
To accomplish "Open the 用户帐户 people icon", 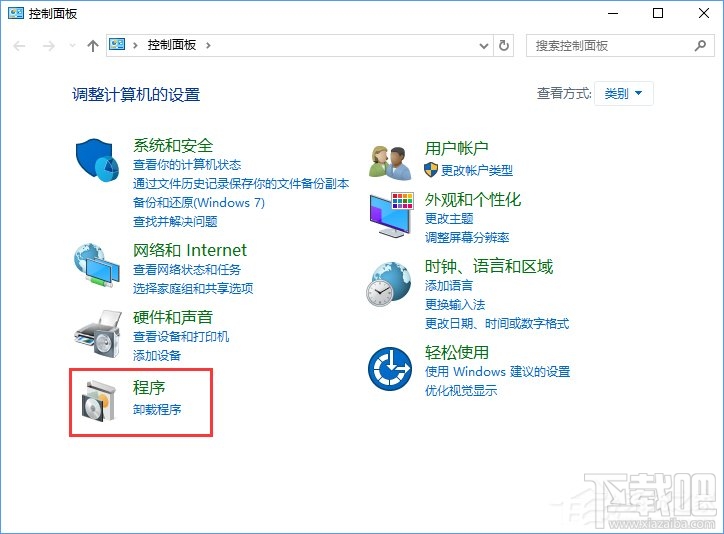I will pyautogui.click(x=390, y=162).
